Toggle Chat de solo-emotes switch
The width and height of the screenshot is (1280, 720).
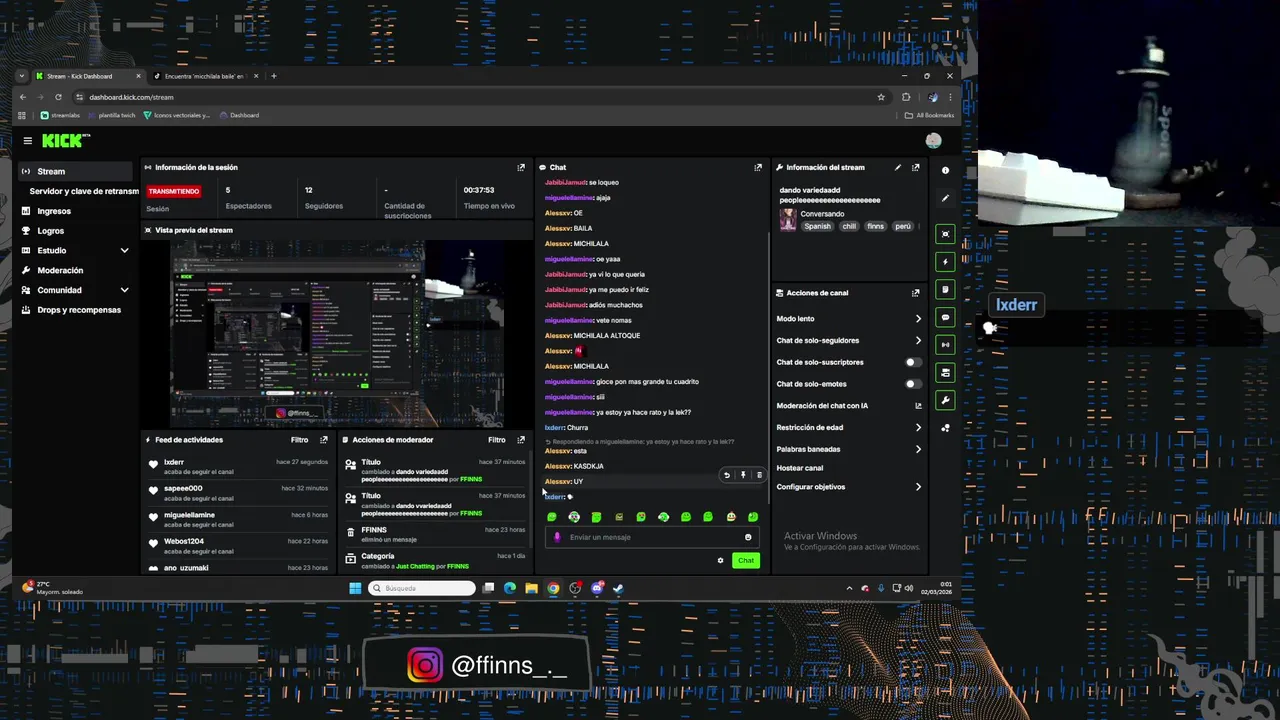[913, 384]
